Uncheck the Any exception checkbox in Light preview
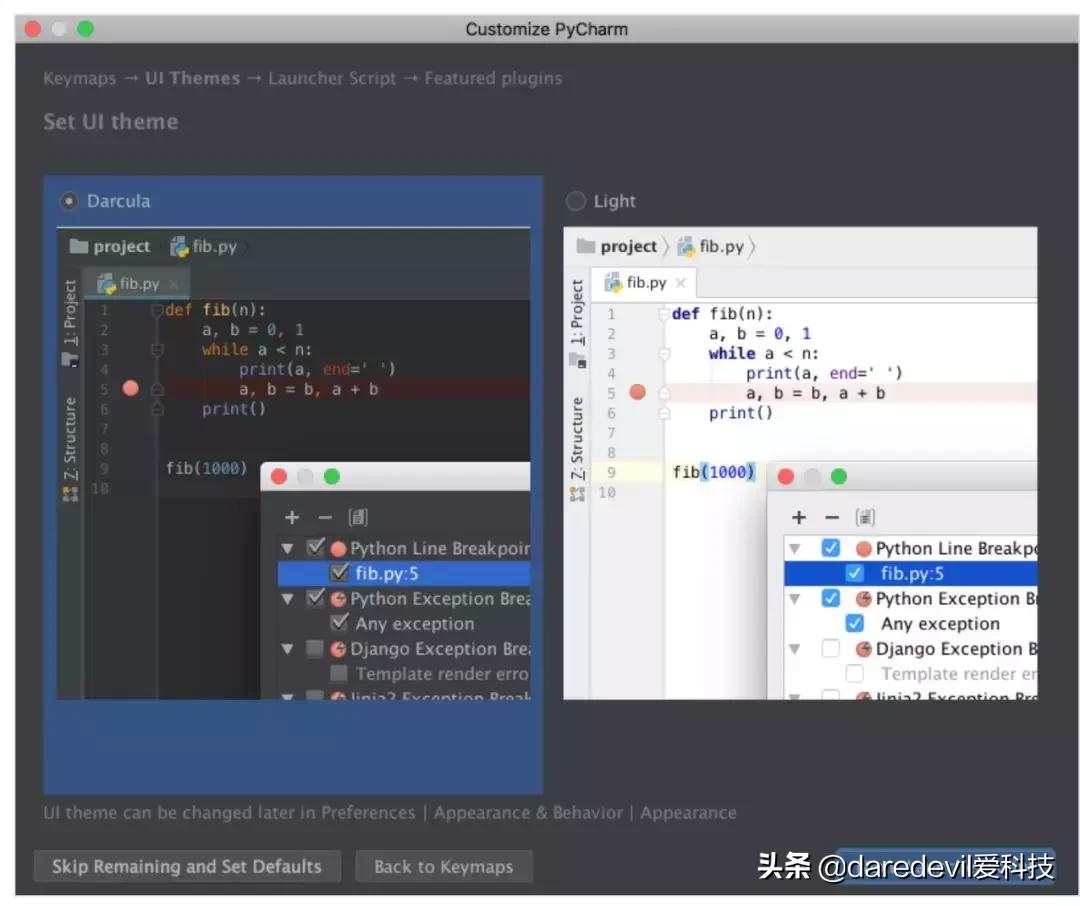1080x906 pixels. [855, 623]
